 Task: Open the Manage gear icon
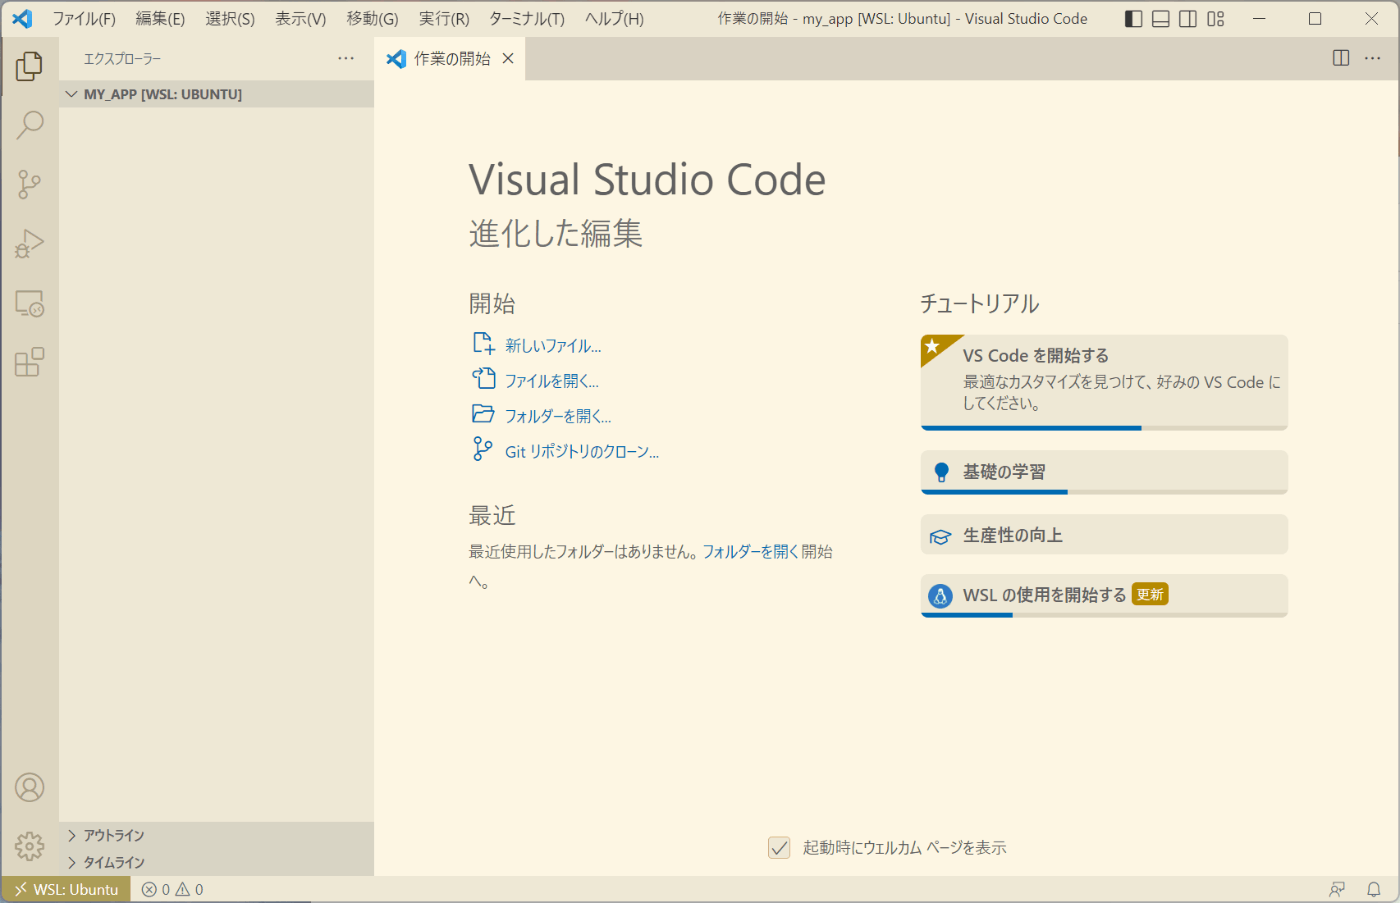point(29,847)
